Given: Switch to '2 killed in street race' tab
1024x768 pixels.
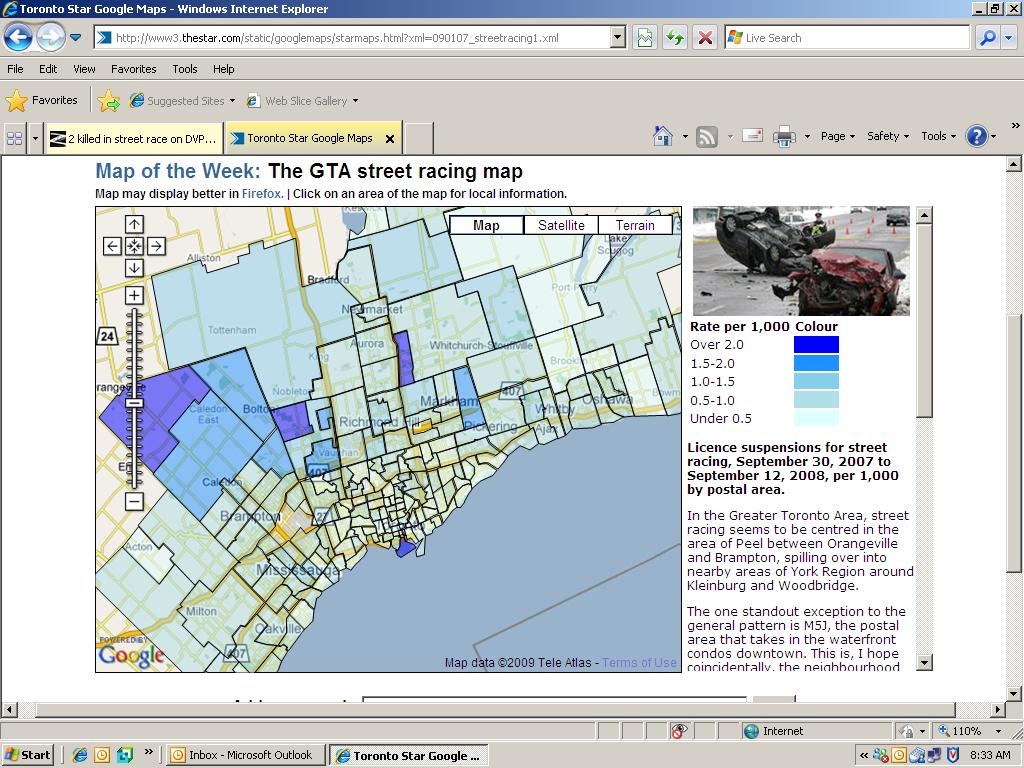Looking at the screenshot, I should click(x=134, y=138).
